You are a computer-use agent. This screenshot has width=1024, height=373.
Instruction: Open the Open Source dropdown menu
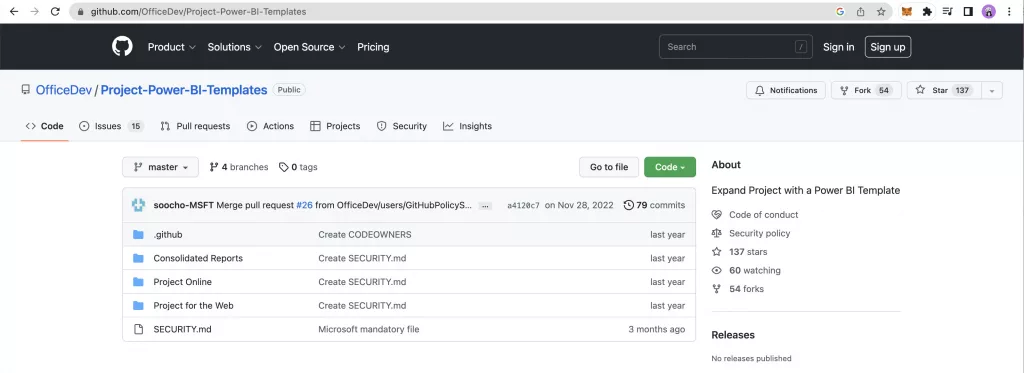(310, 47)
